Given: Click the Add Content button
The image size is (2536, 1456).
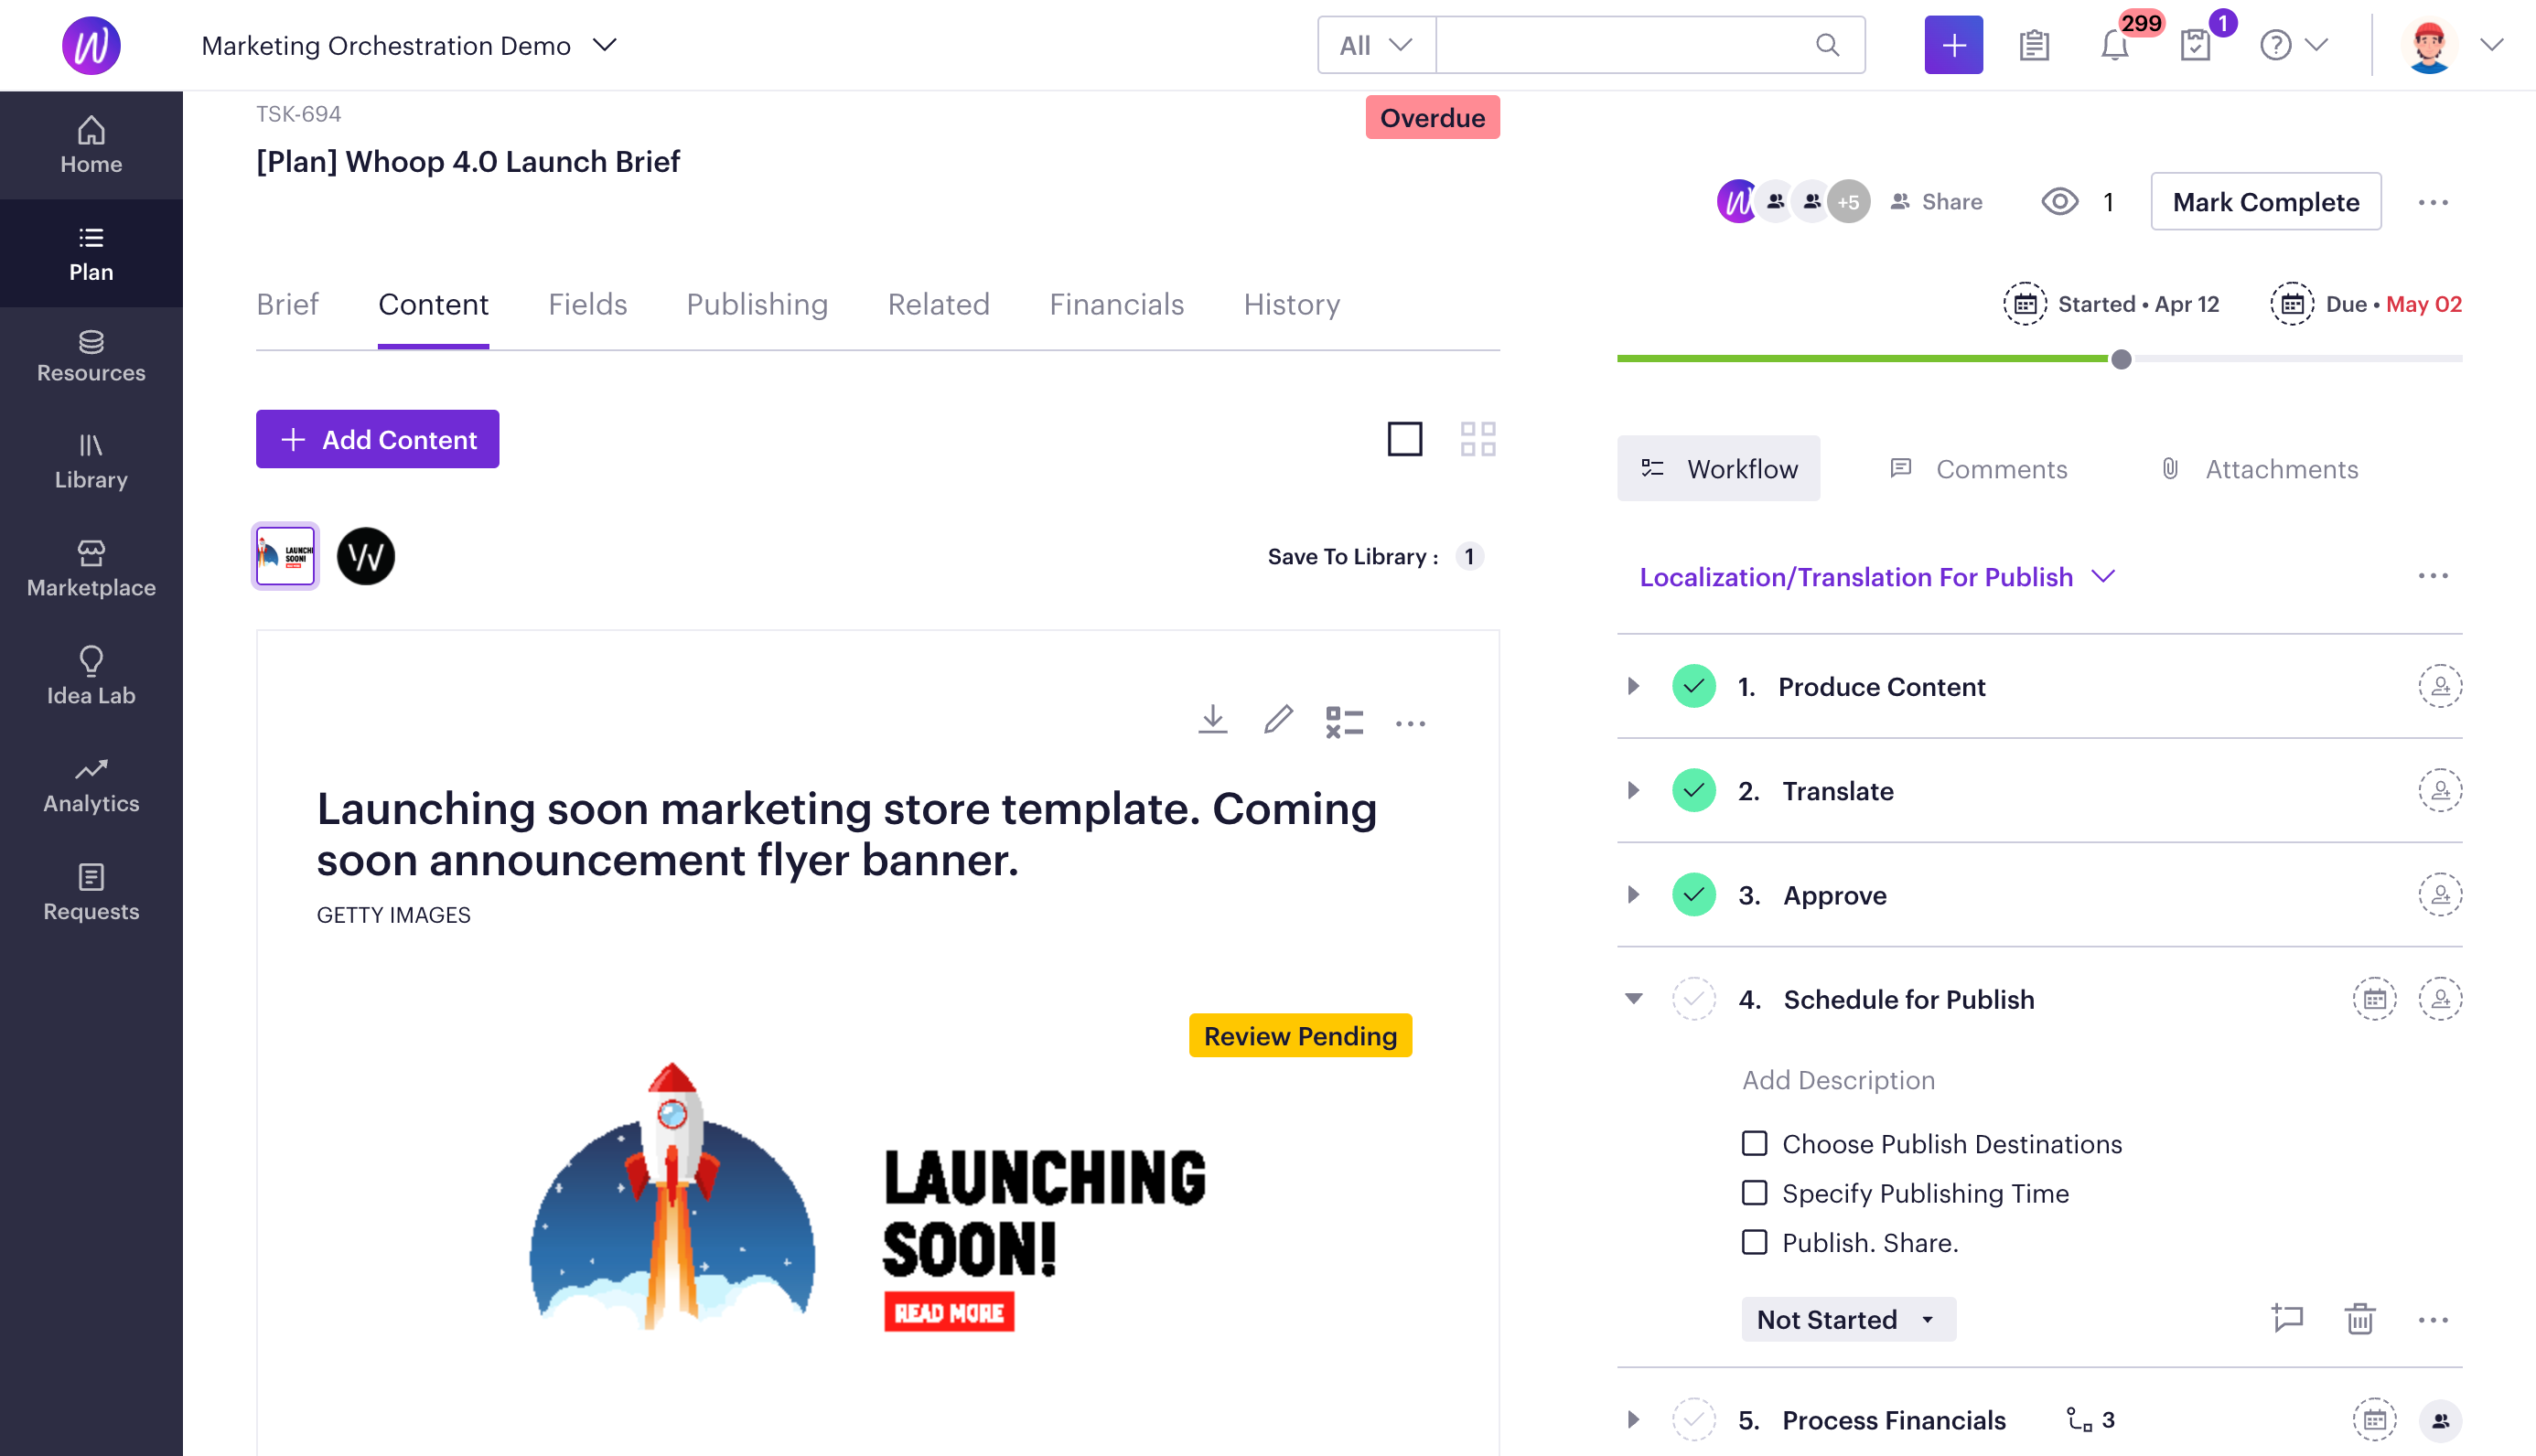Looking at the screenshot, I should pyautogui.click(x=377, y=439).
